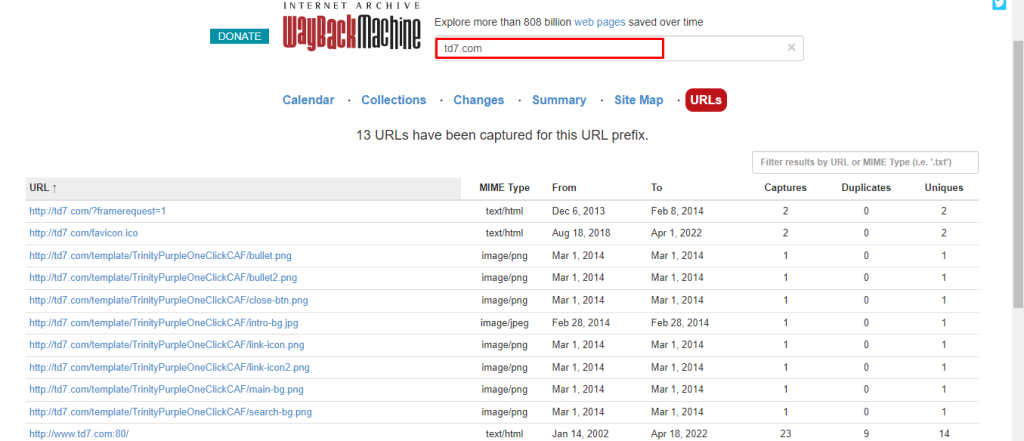Click the 'Feb 8, 2014' To date
The height and width of the screenshot is (441, 1024).
677,212
